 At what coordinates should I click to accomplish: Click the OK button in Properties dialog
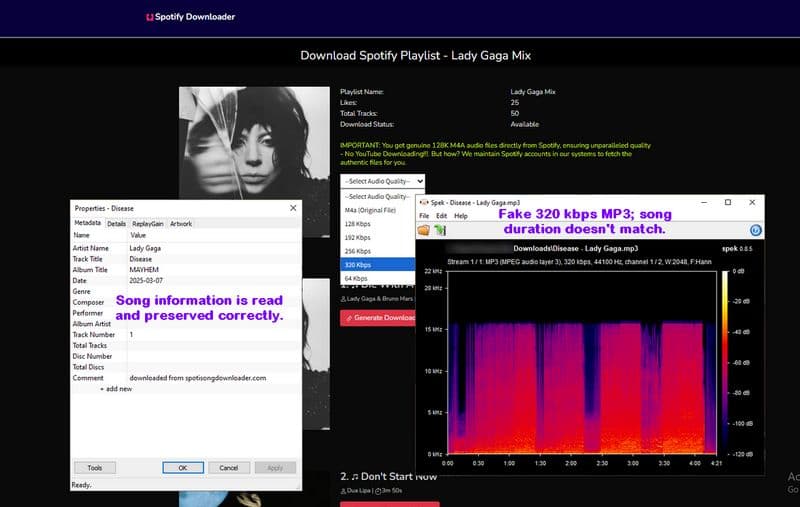pyautogui.click(x=183, y=468)
